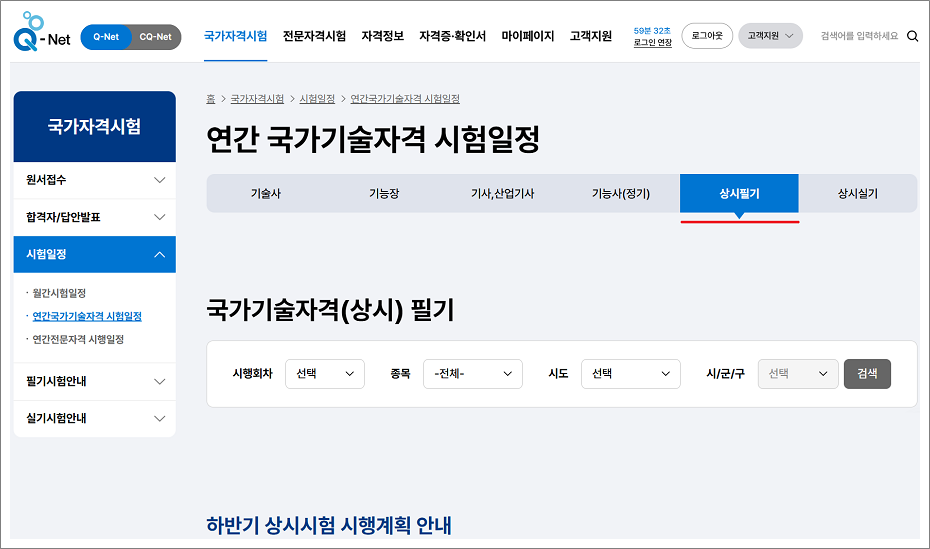Open the 전문자격시험 top menu
This screenshot has height=549, width=930.
(x=314, y=36)
